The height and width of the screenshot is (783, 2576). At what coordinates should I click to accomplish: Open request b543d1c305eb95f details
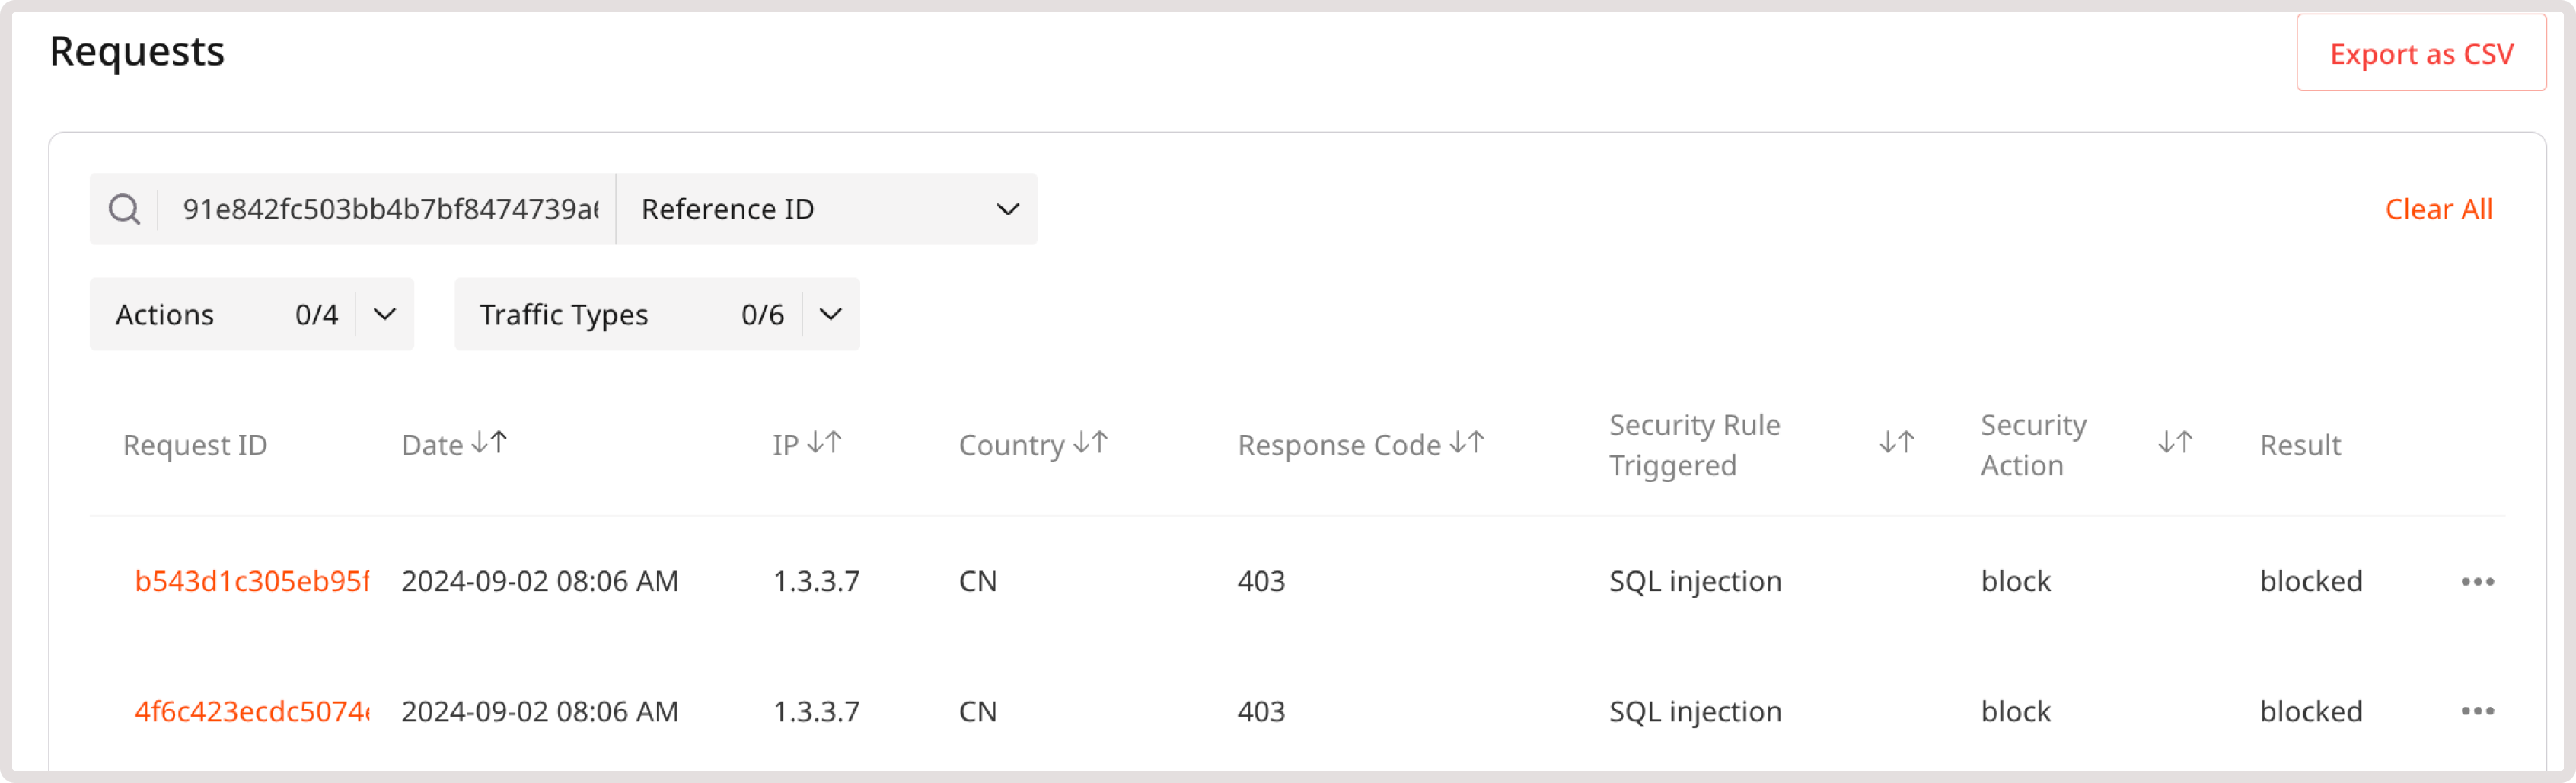click(252, 580)
